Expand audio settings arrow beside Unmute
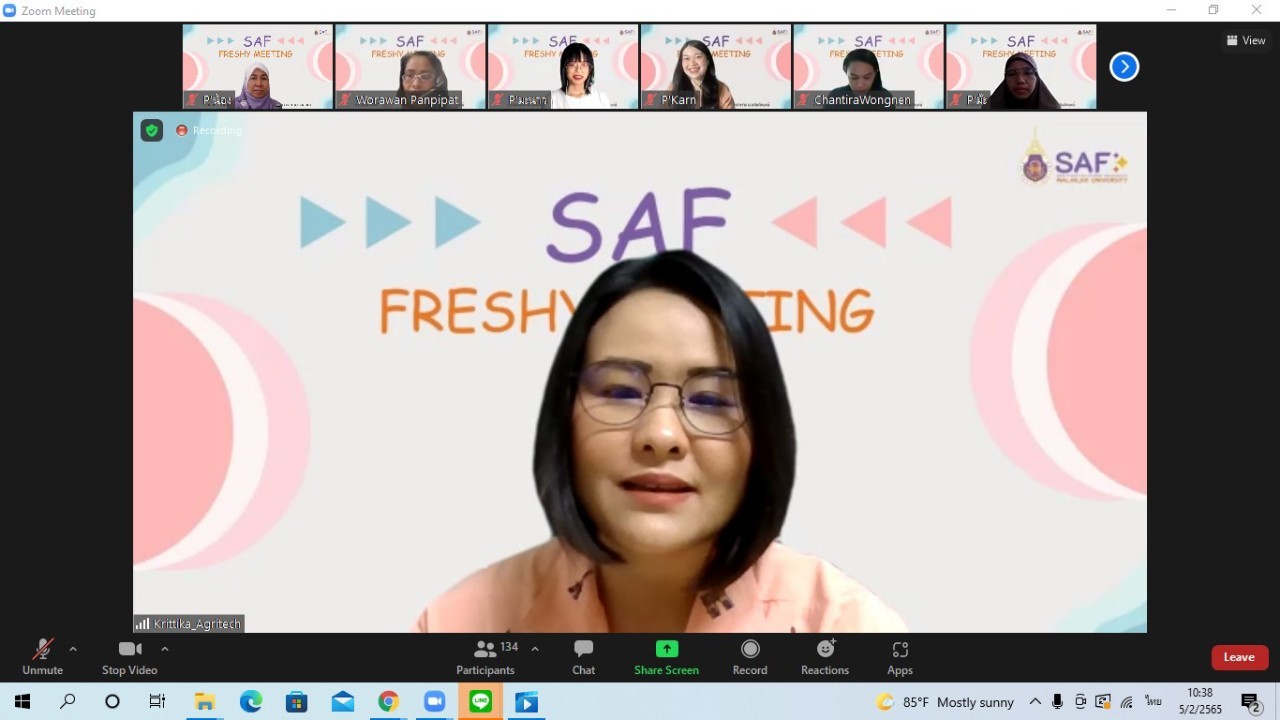Screen dimensions: 1280x720 pos(73,649)
